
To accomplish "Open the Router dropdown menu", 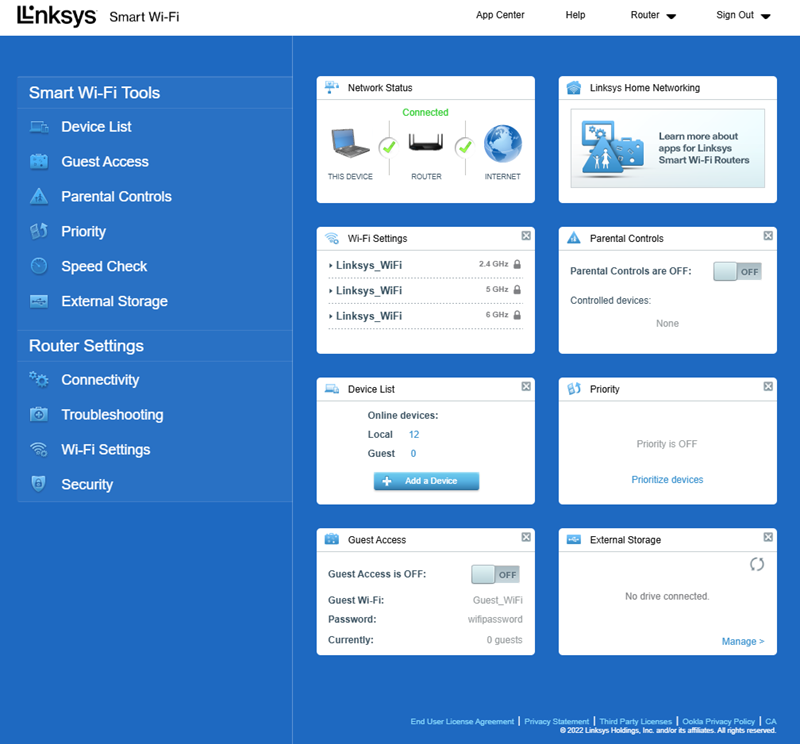I will tap(653, 15).
